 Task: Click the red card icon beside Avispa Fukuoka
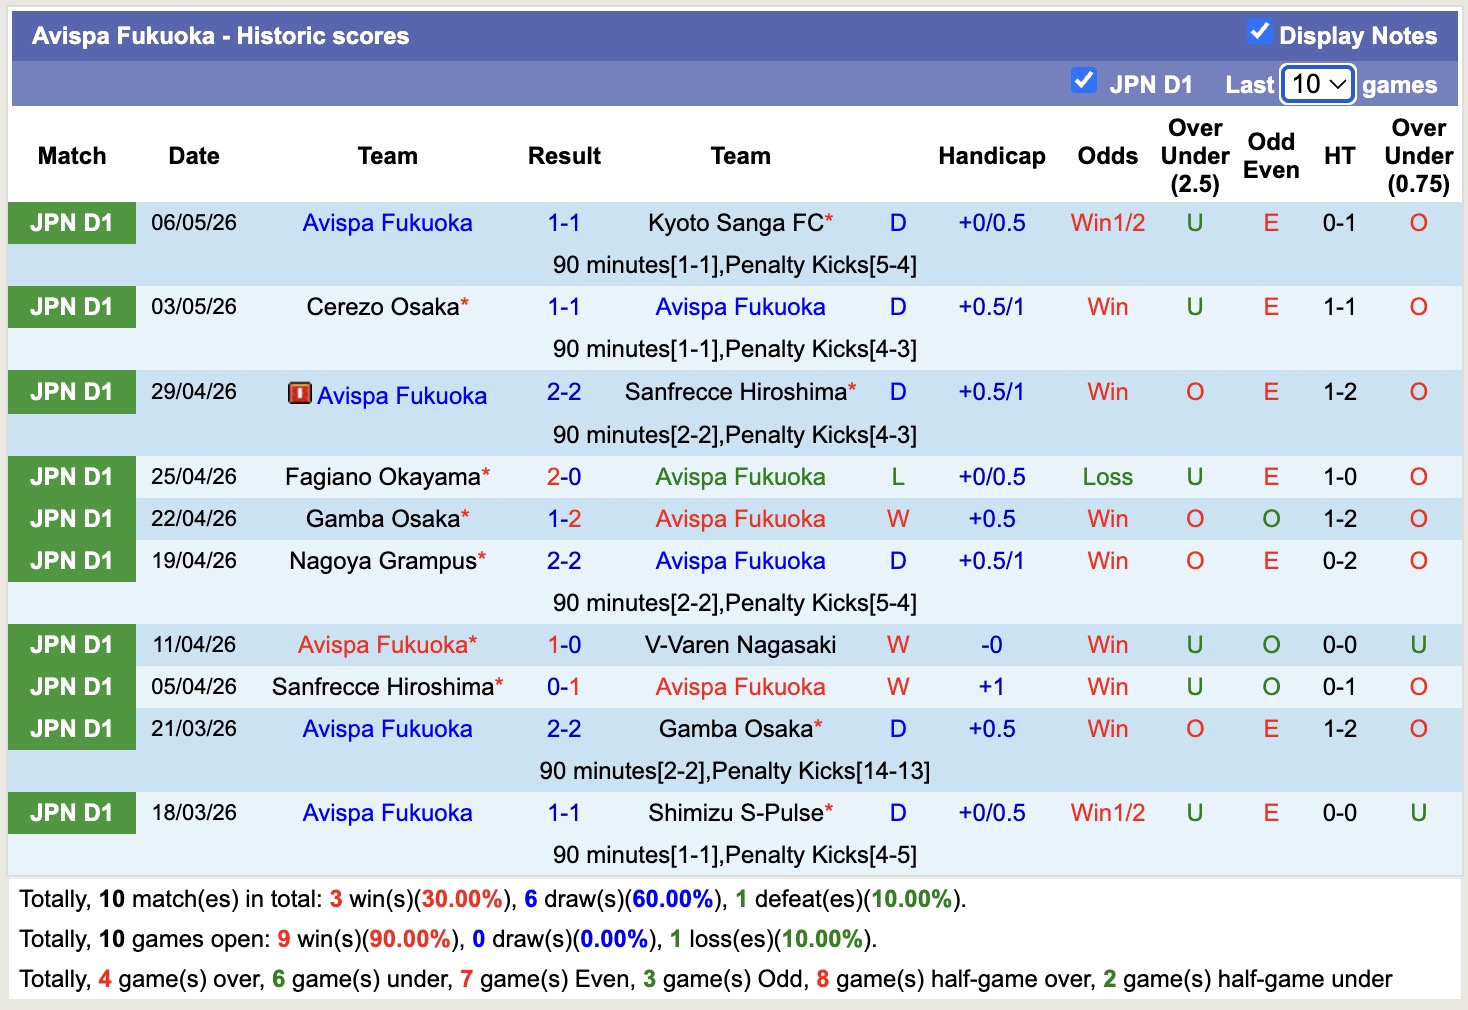(299, 393)
